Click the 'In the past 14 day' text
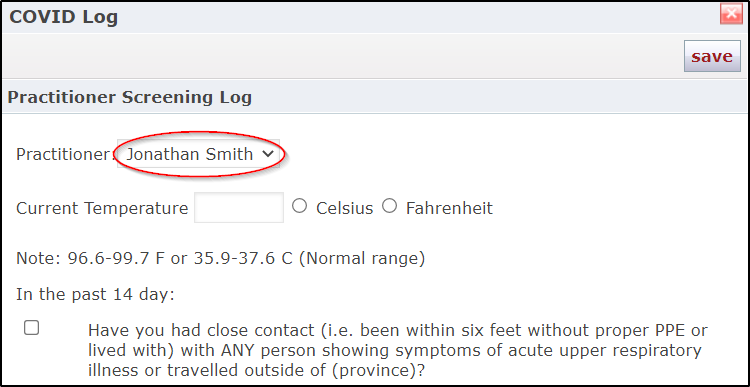The width and height of the screenshot is (750, 387). tap(95, 294)
